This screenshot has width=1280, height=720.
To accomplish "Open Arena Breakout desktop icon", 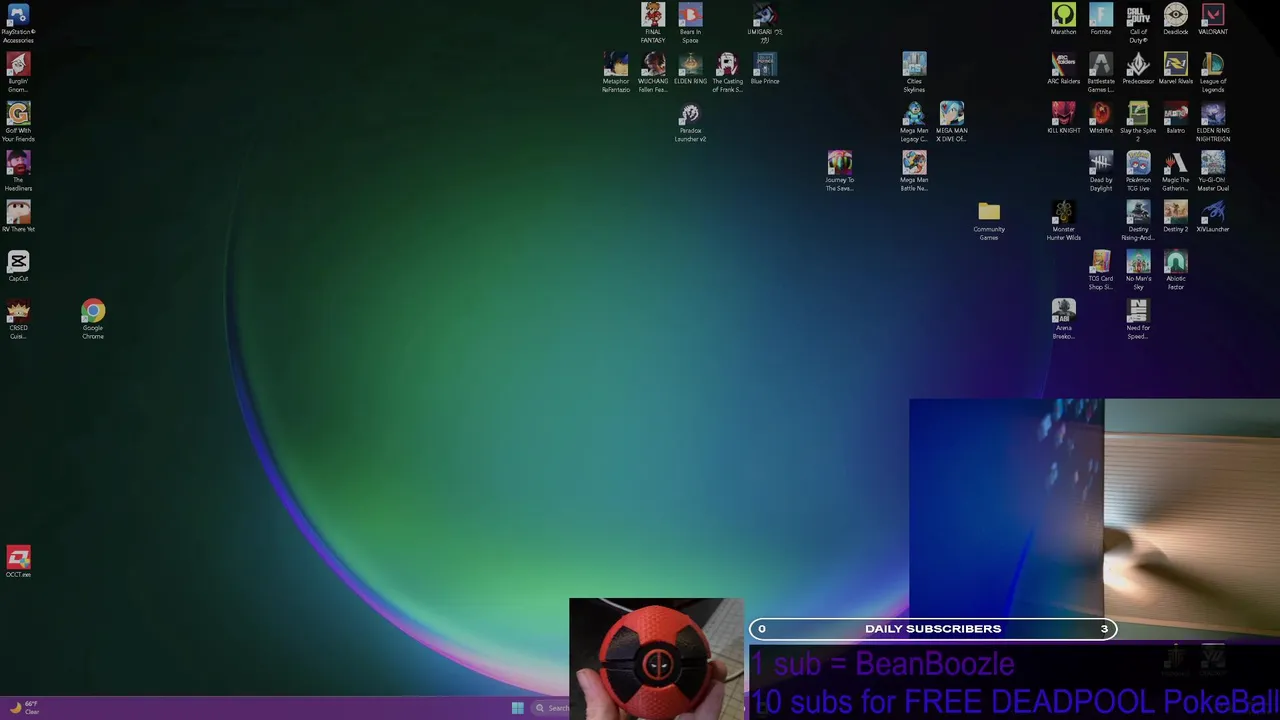I will [1064, 319].
